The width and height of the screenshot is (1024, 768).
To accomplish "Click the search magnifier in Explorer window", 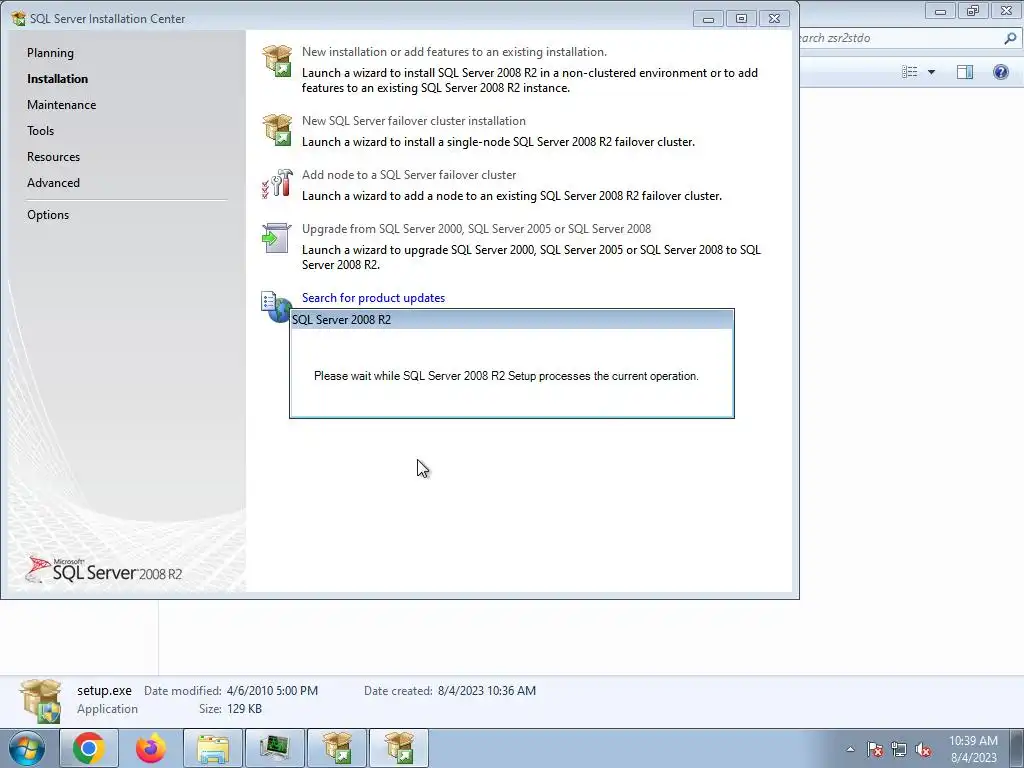I will (1010, 39).
